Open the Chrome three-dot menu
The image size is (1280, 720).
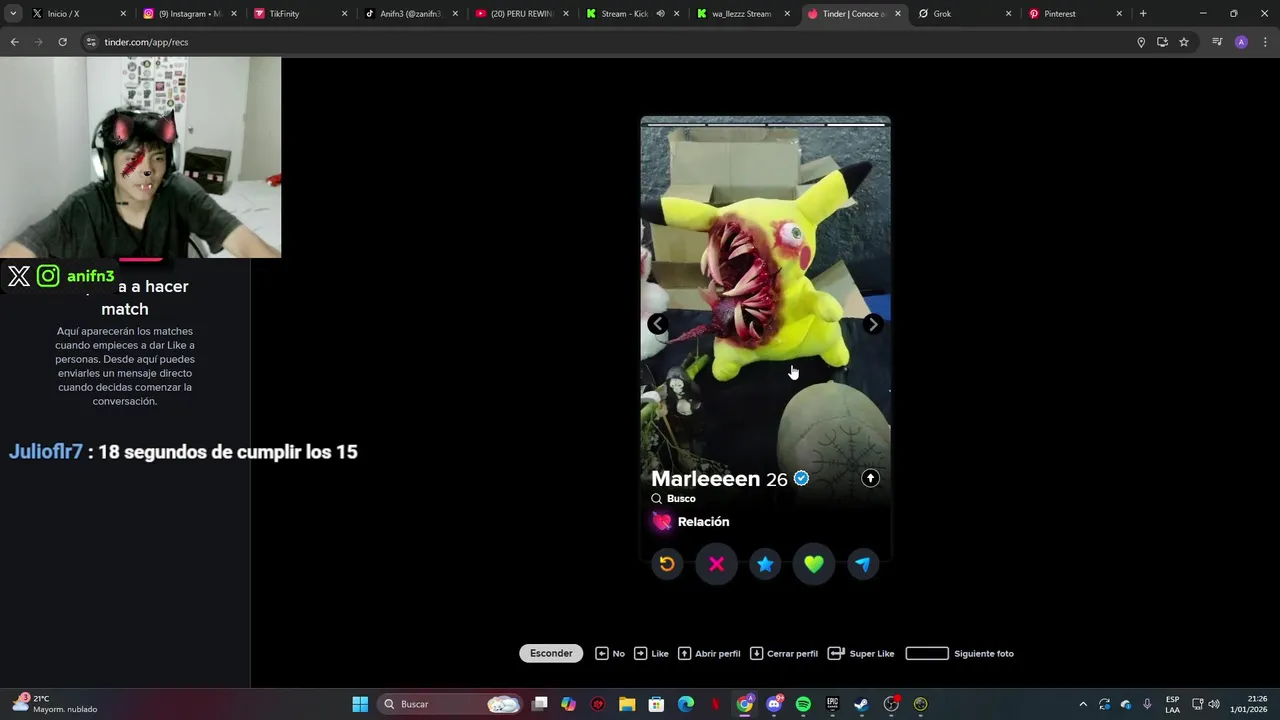(x=1265, y=42)
